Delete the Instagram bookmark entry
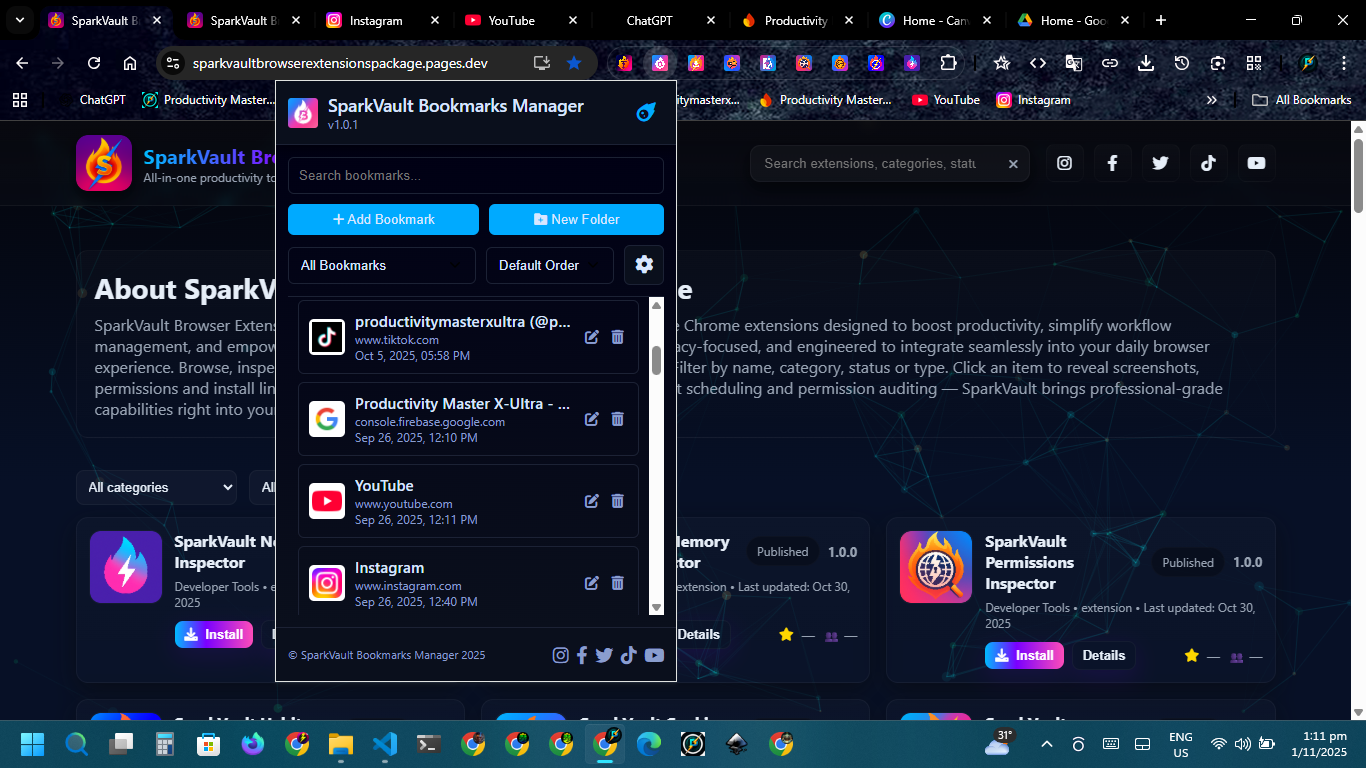This screenshot has width=1366, height=768. point(618,583)
